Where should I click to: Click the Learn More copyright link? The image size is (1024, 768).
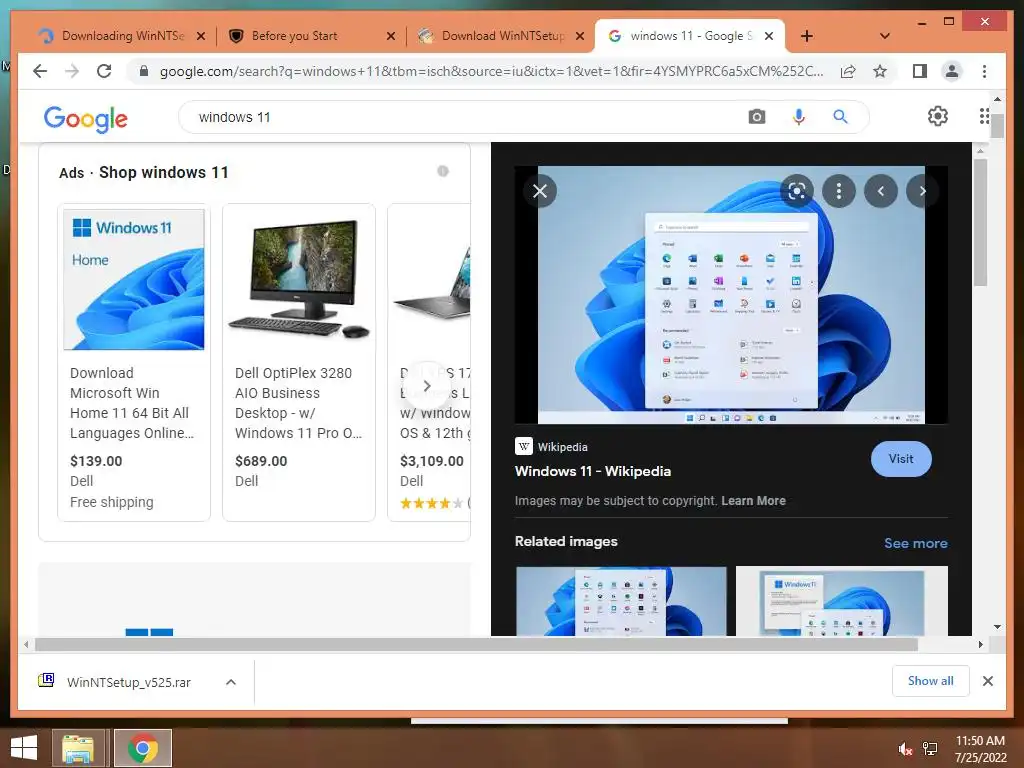[753, 501]
